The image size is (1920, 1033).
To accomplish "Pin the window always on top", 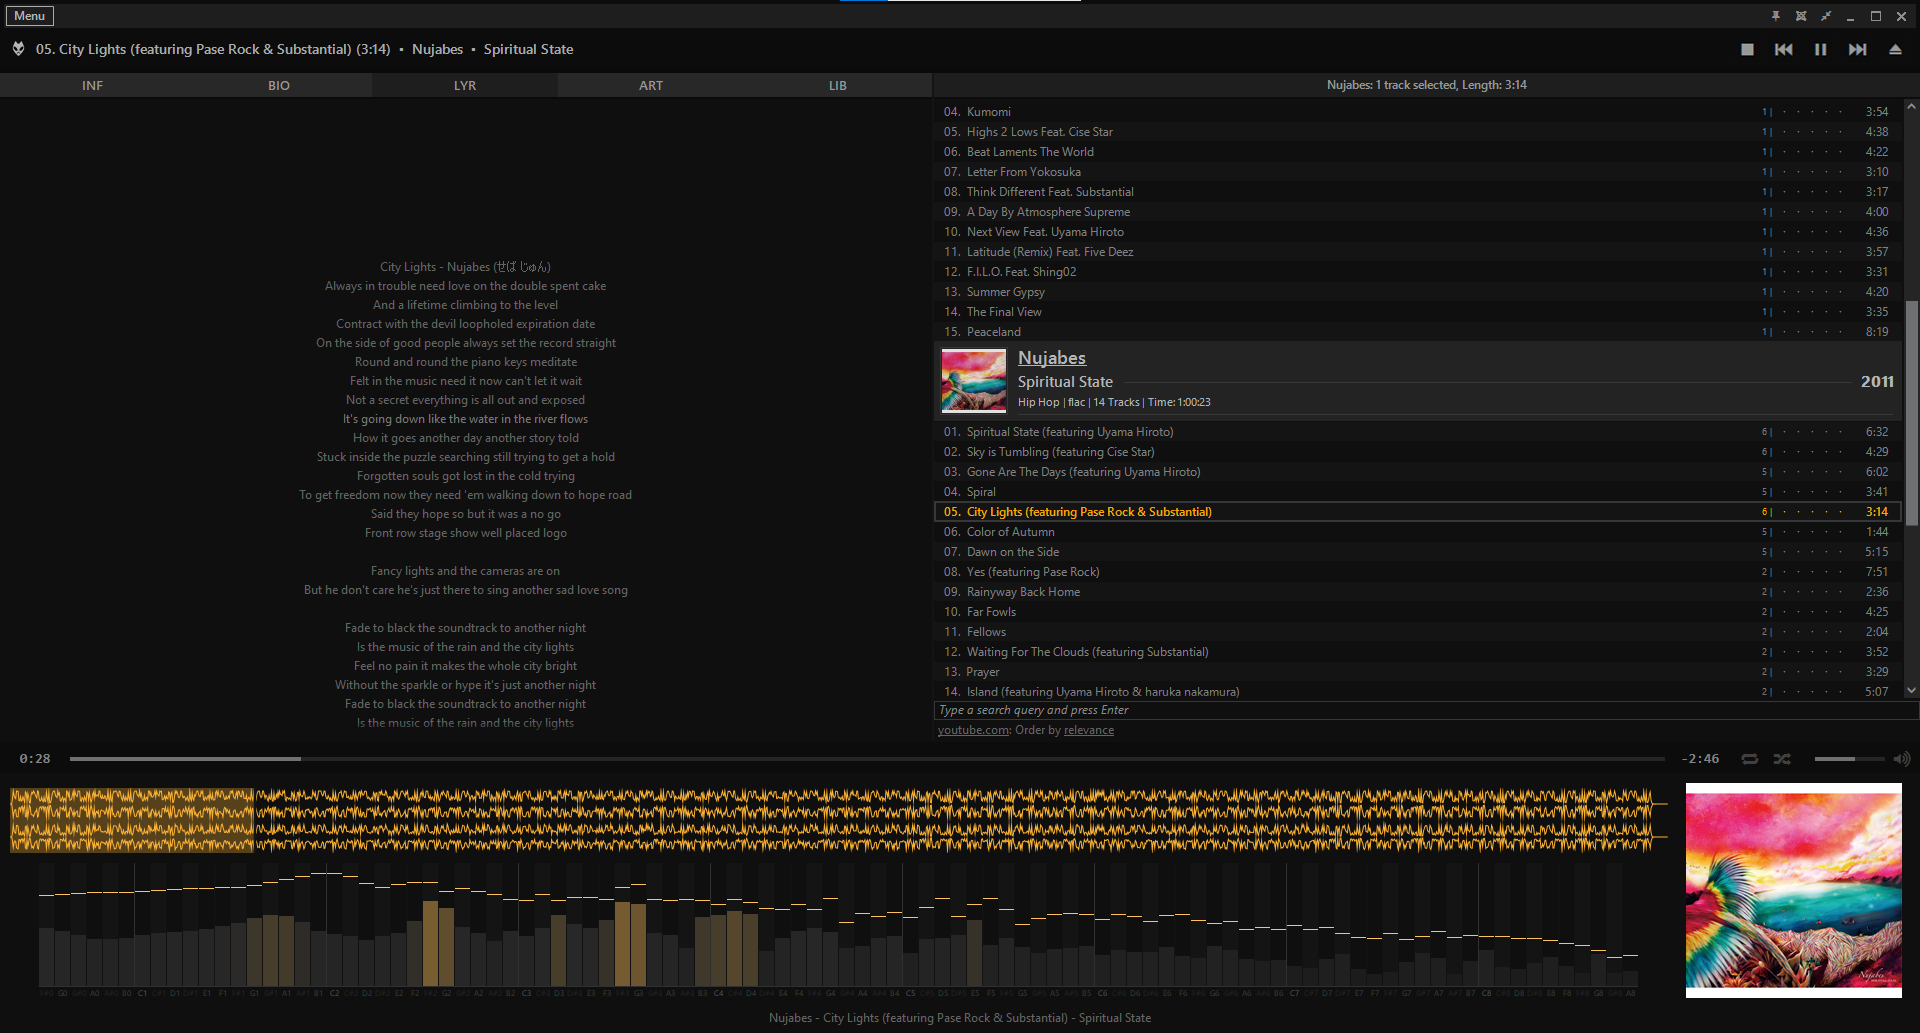I will click(1776, 16).
